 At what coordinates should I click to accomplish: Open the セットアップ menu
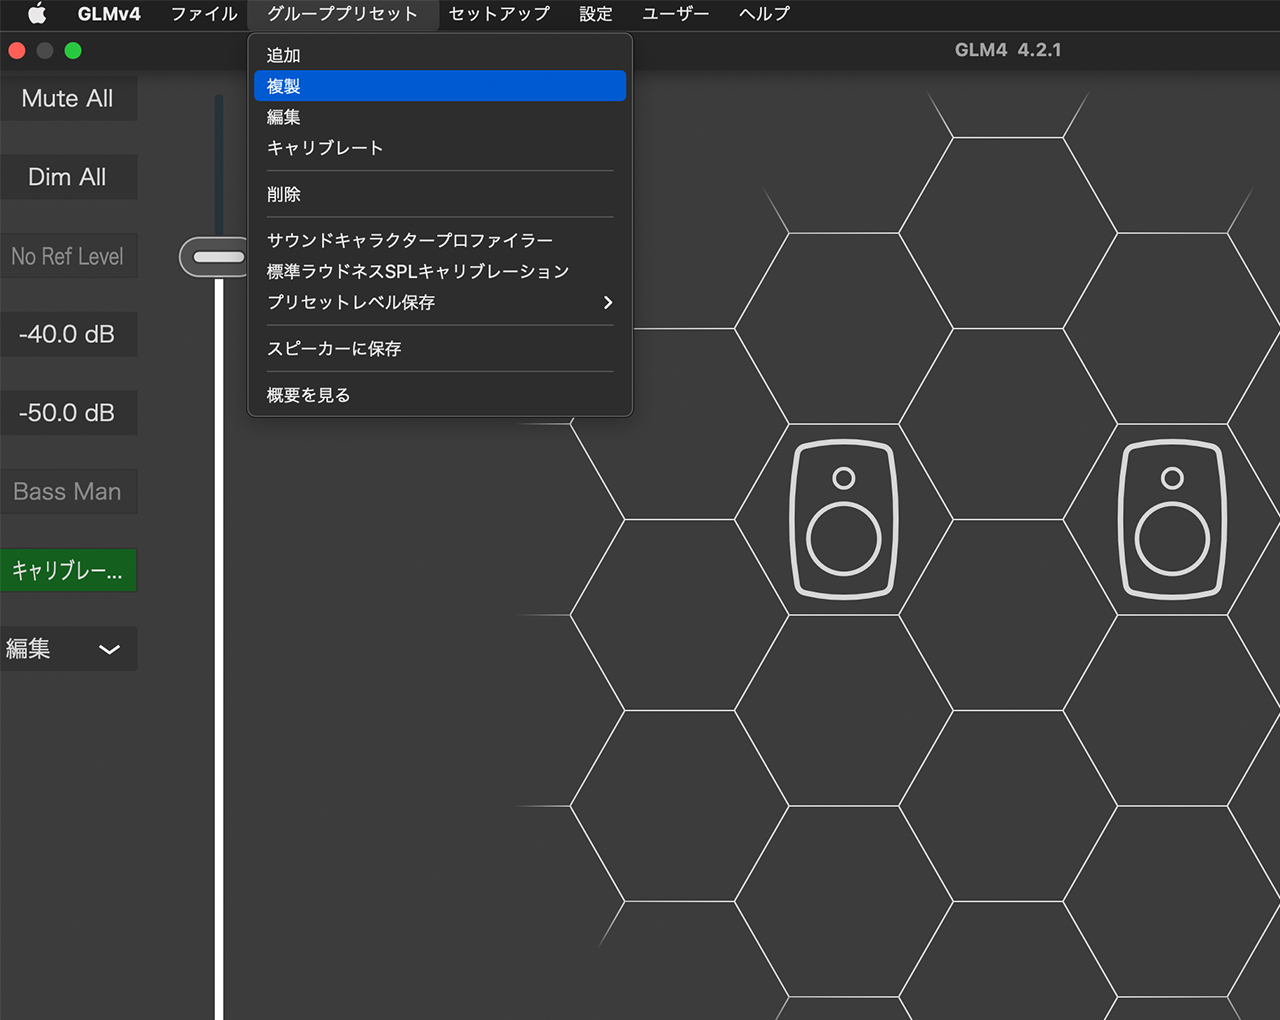[x=498, y=14]
